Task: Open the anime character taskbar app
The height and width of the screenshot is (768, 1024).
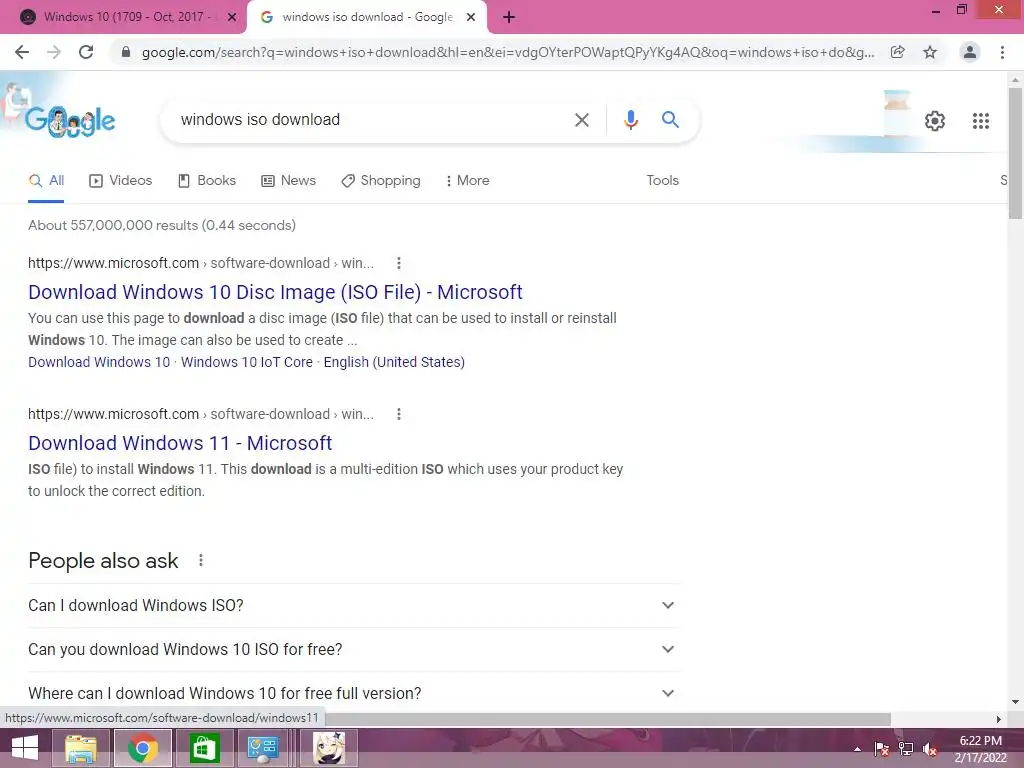Action: (x=329, y=748)
